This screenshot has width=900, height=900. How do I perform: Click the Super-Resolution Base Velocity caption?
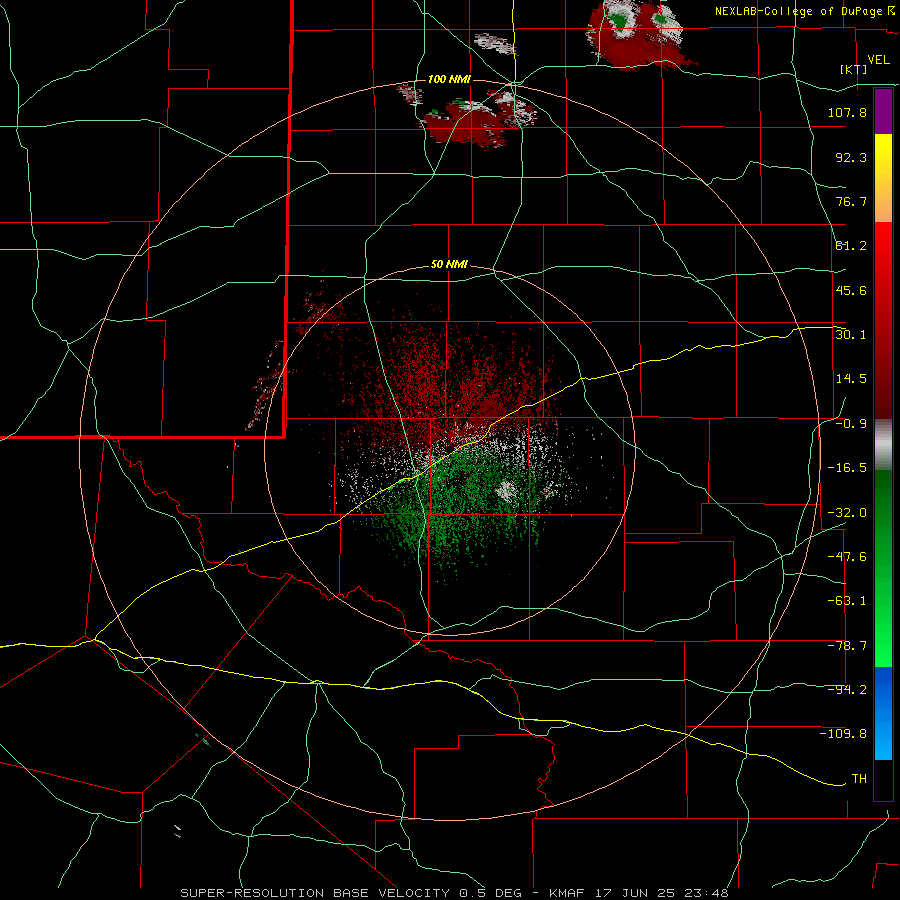[x=454, y=893]
